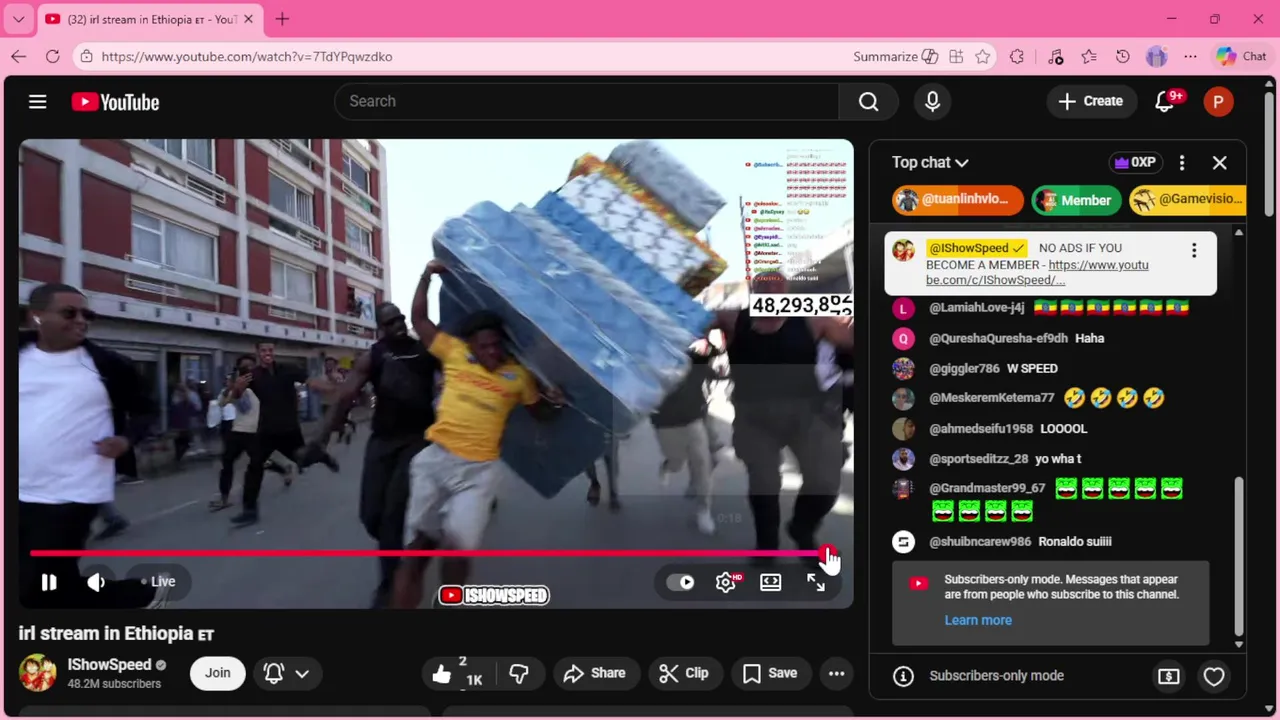
Task: Open live chat options menu
Action: pos(1182,162)
